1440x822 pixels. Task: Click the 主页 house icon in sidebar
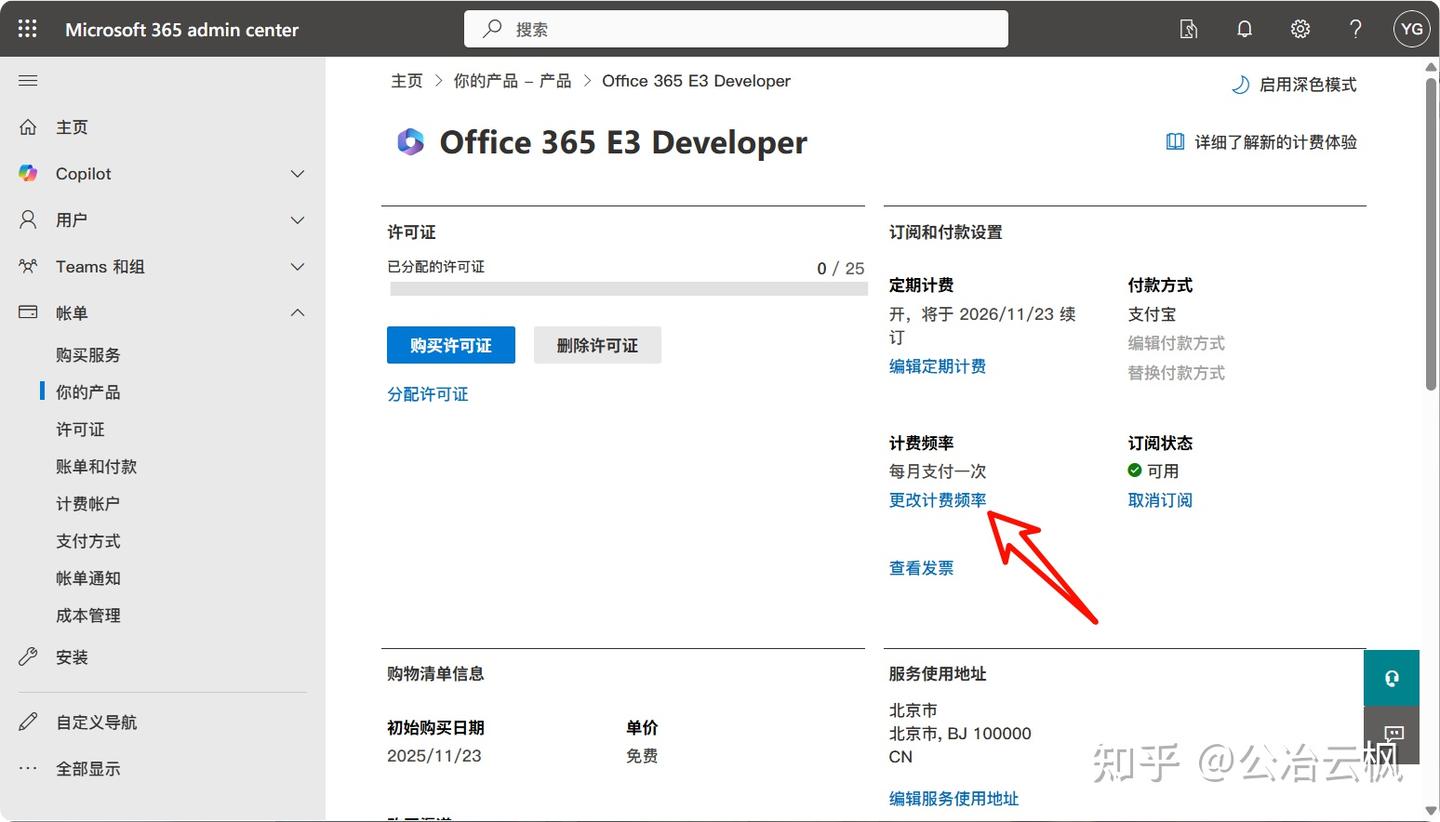[x=28, y=127]
